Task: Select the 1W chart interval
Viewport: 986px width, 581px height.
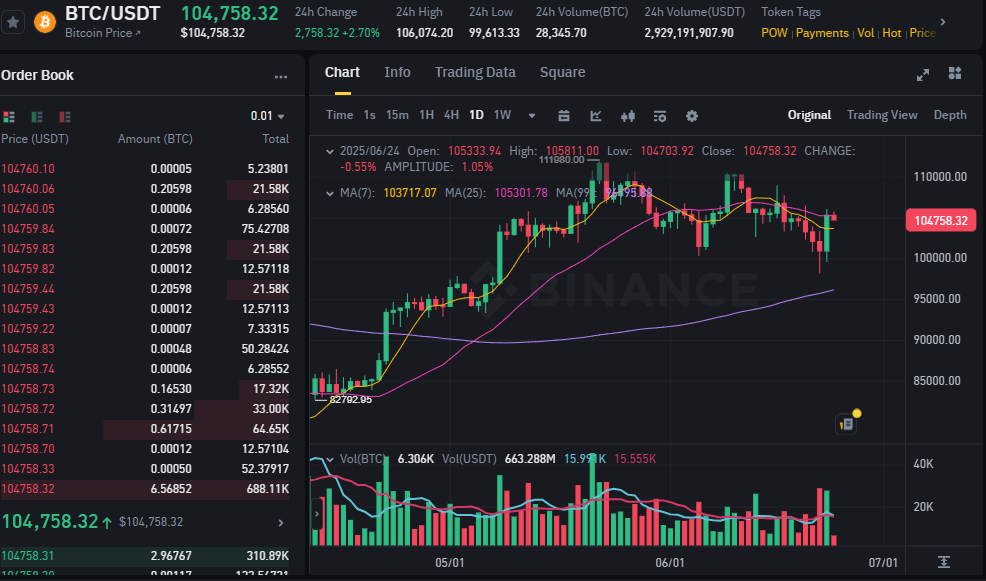Action: (x=502, y=115)
